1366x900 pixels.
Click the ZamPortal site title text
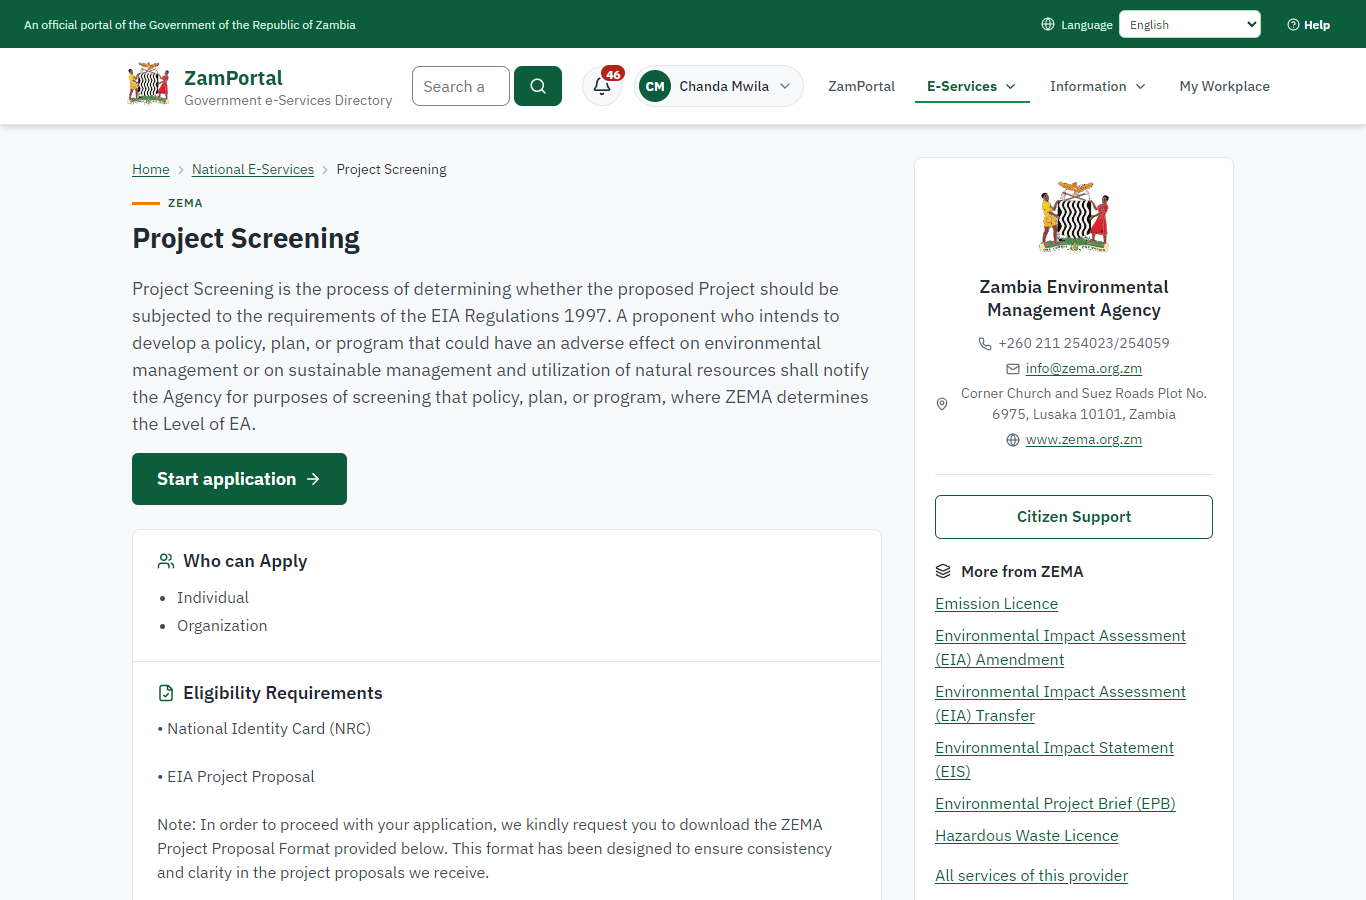[x=233, y=78]
